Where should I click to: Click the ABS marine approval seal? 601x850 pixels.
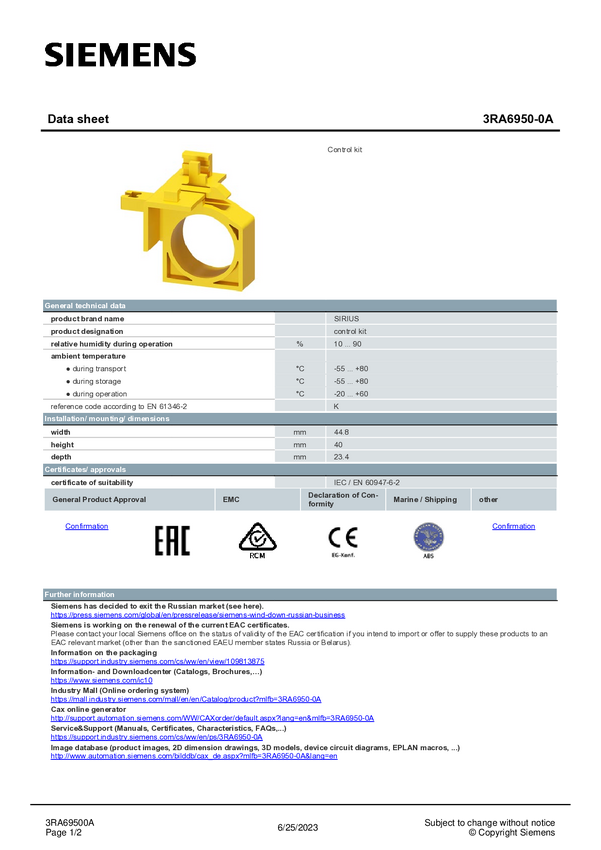(x=428, y=540)
